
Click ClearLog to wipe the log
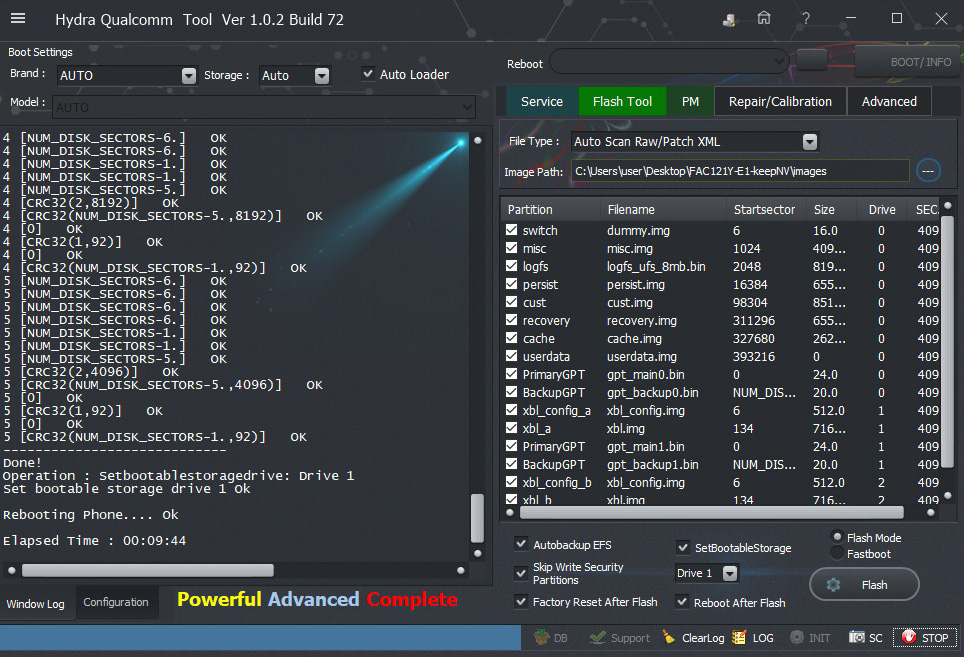coord(693,638)
